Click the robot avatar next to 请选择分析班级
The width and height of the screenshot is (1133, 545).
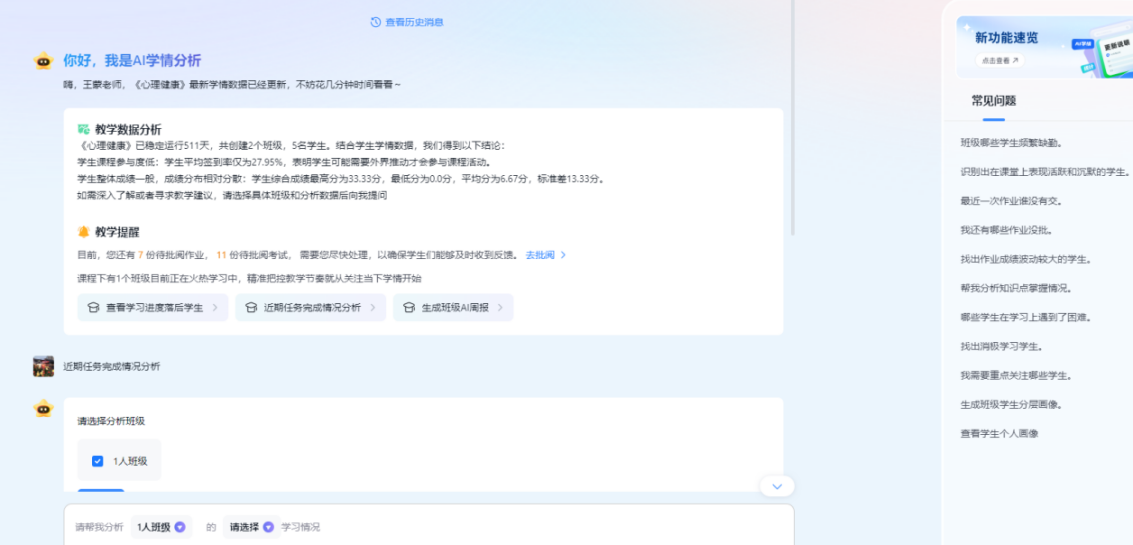click(43, 408)
